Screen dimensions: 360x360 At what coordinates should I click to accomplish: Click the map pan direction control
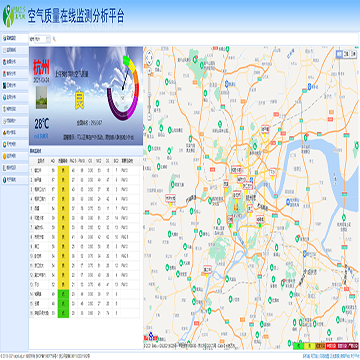pyautogui.click(x=149, y=57)
